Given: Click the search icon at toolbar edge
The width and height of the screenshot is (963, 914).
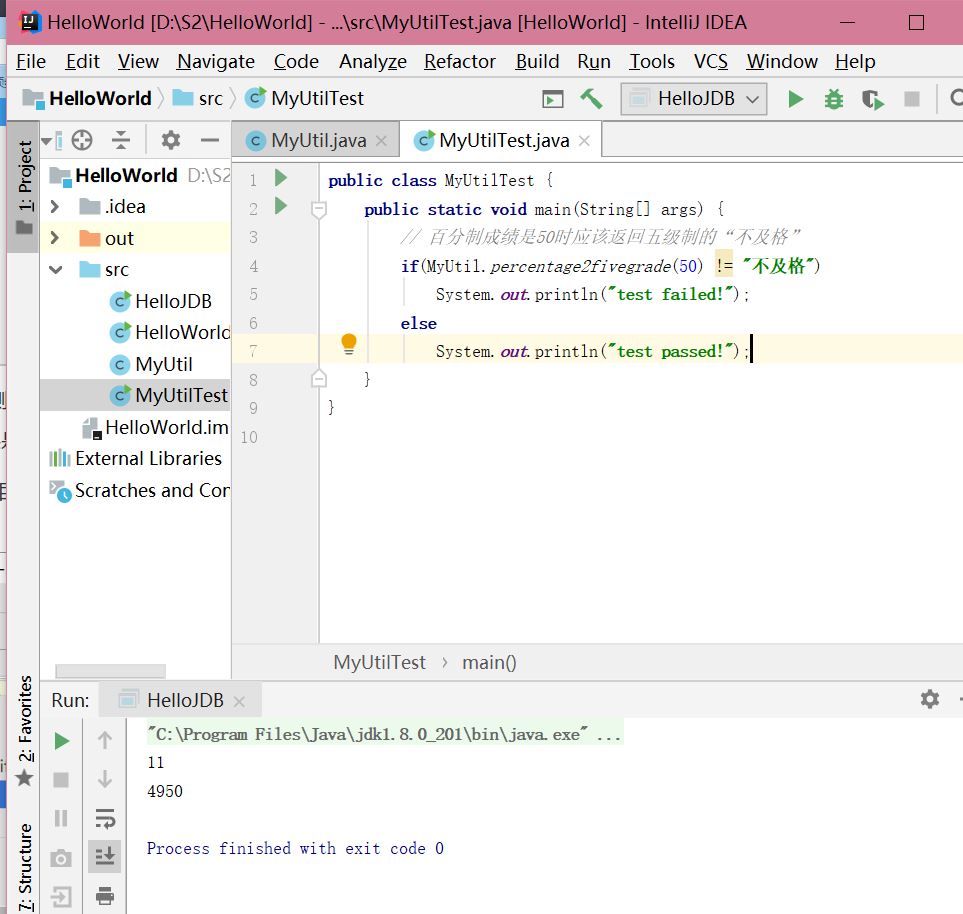Looking at the screenshot, I should point(956,98).
